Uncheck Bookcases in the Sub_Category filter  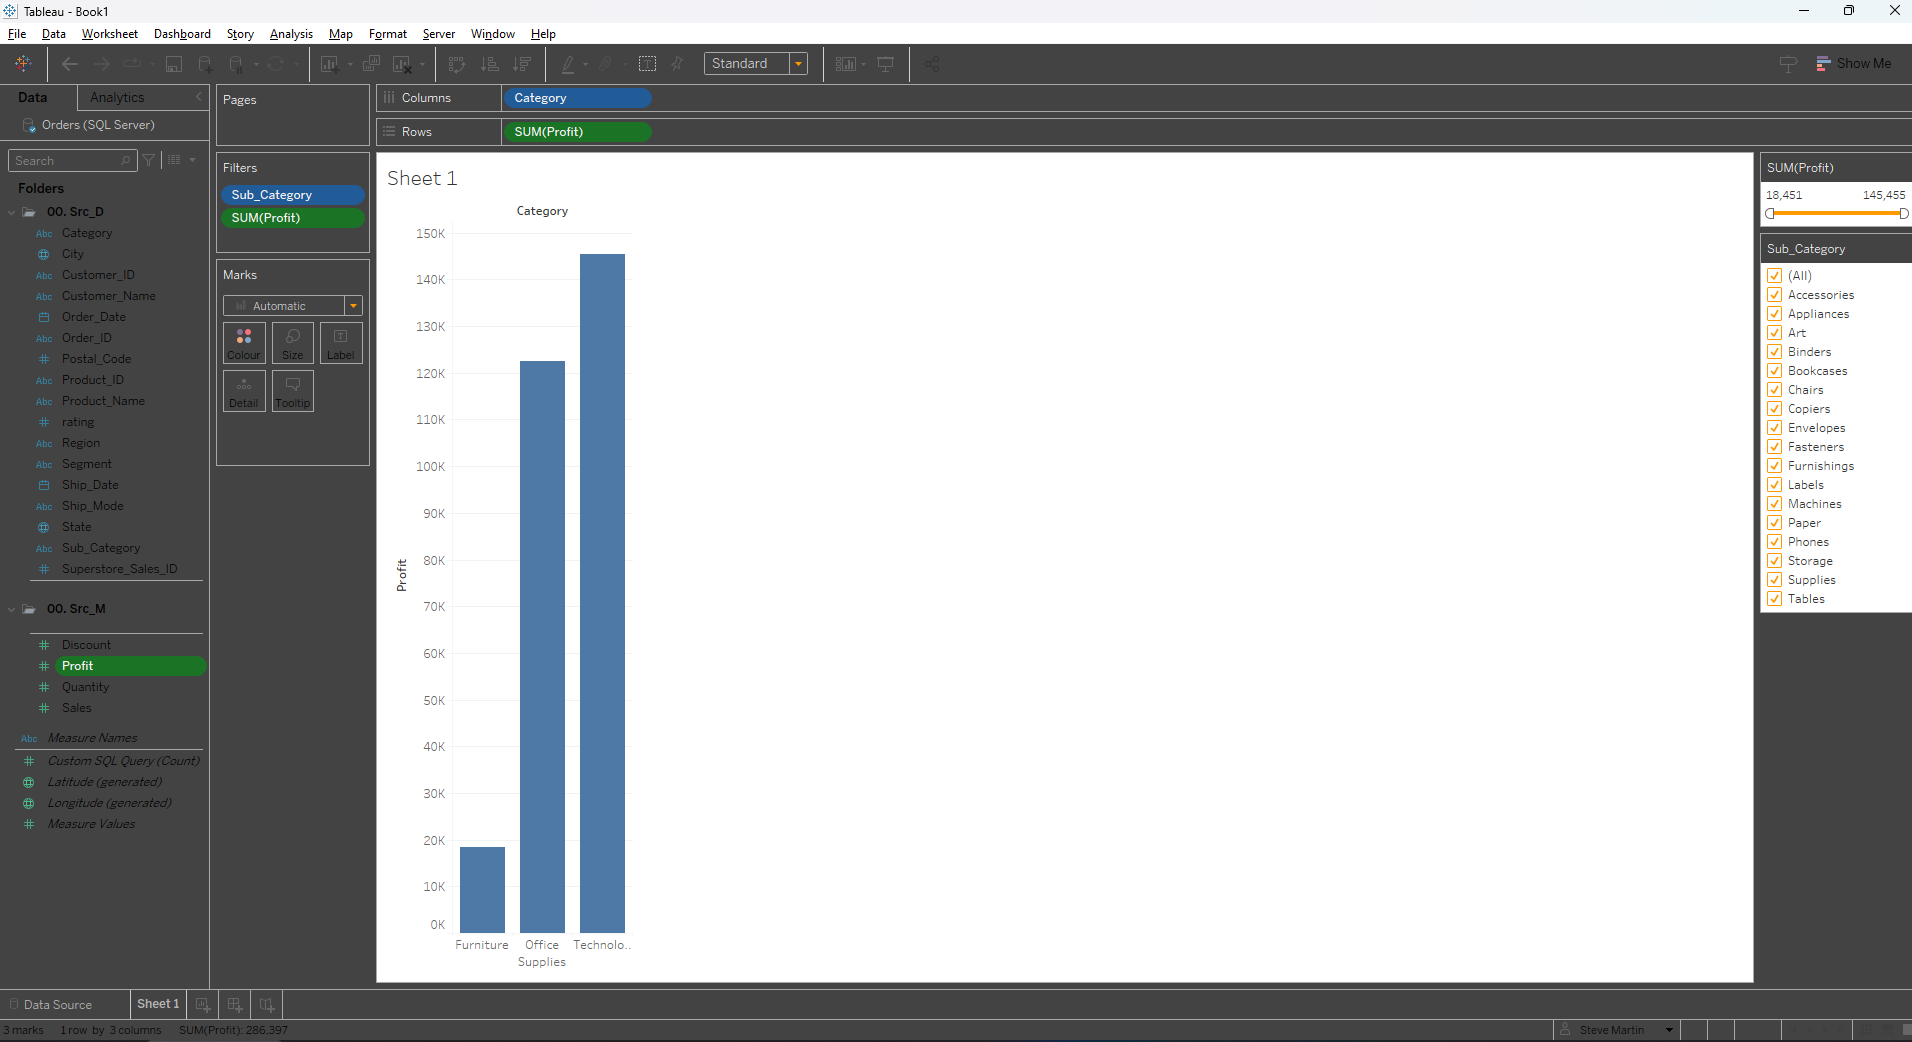(1775, 370)
